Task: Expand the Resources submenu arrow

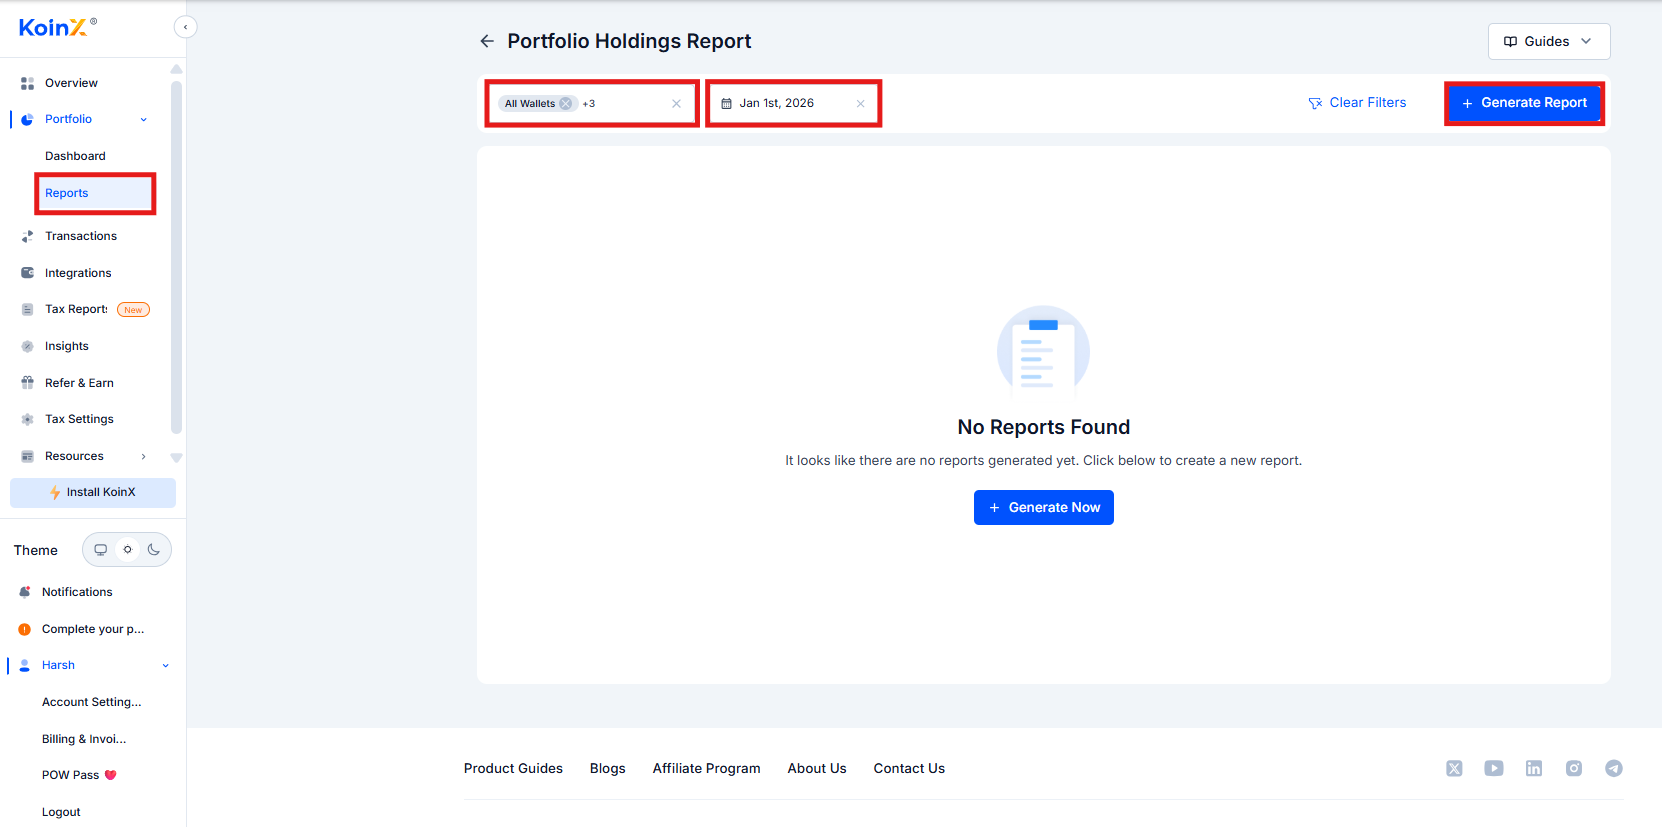Action: coord(144,456)
